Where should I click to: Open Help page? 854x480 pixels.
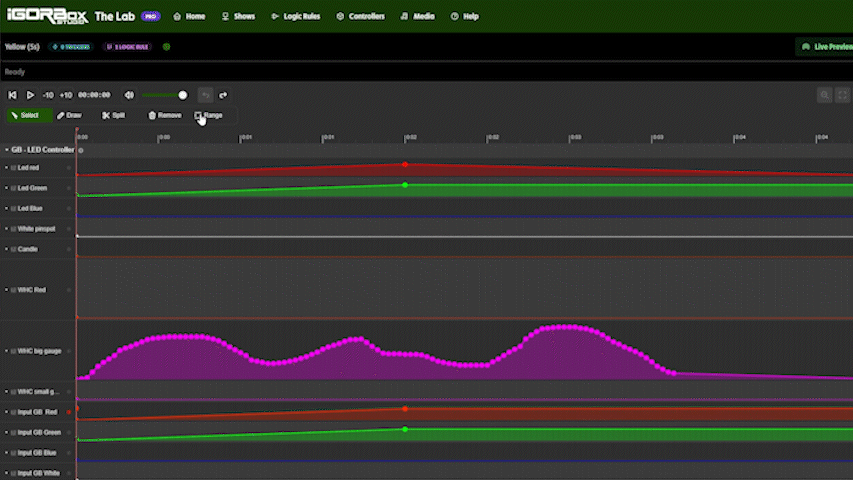coord(465,16)
